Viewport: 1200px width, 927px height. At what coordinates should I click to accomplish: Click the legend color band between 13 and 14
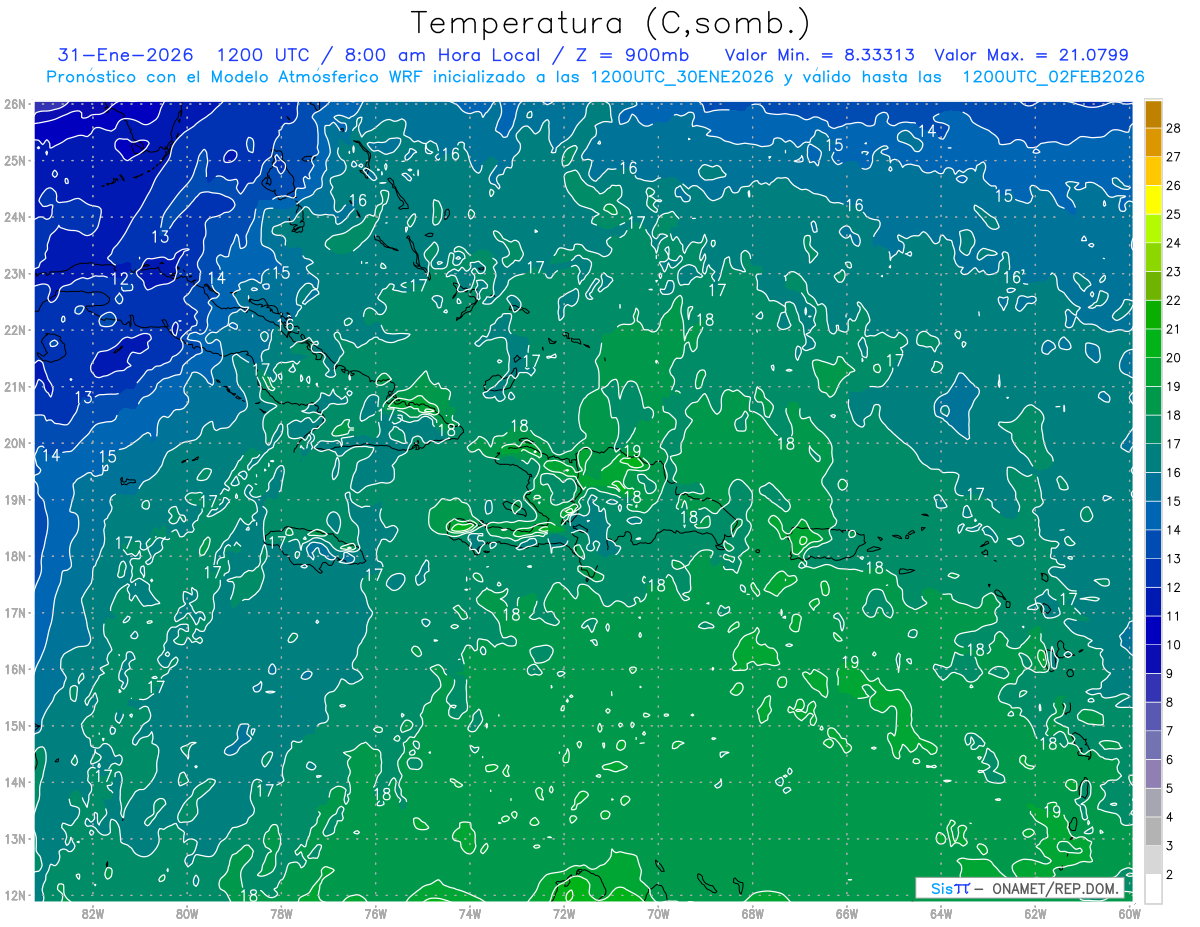click(x=1153, y=544)
